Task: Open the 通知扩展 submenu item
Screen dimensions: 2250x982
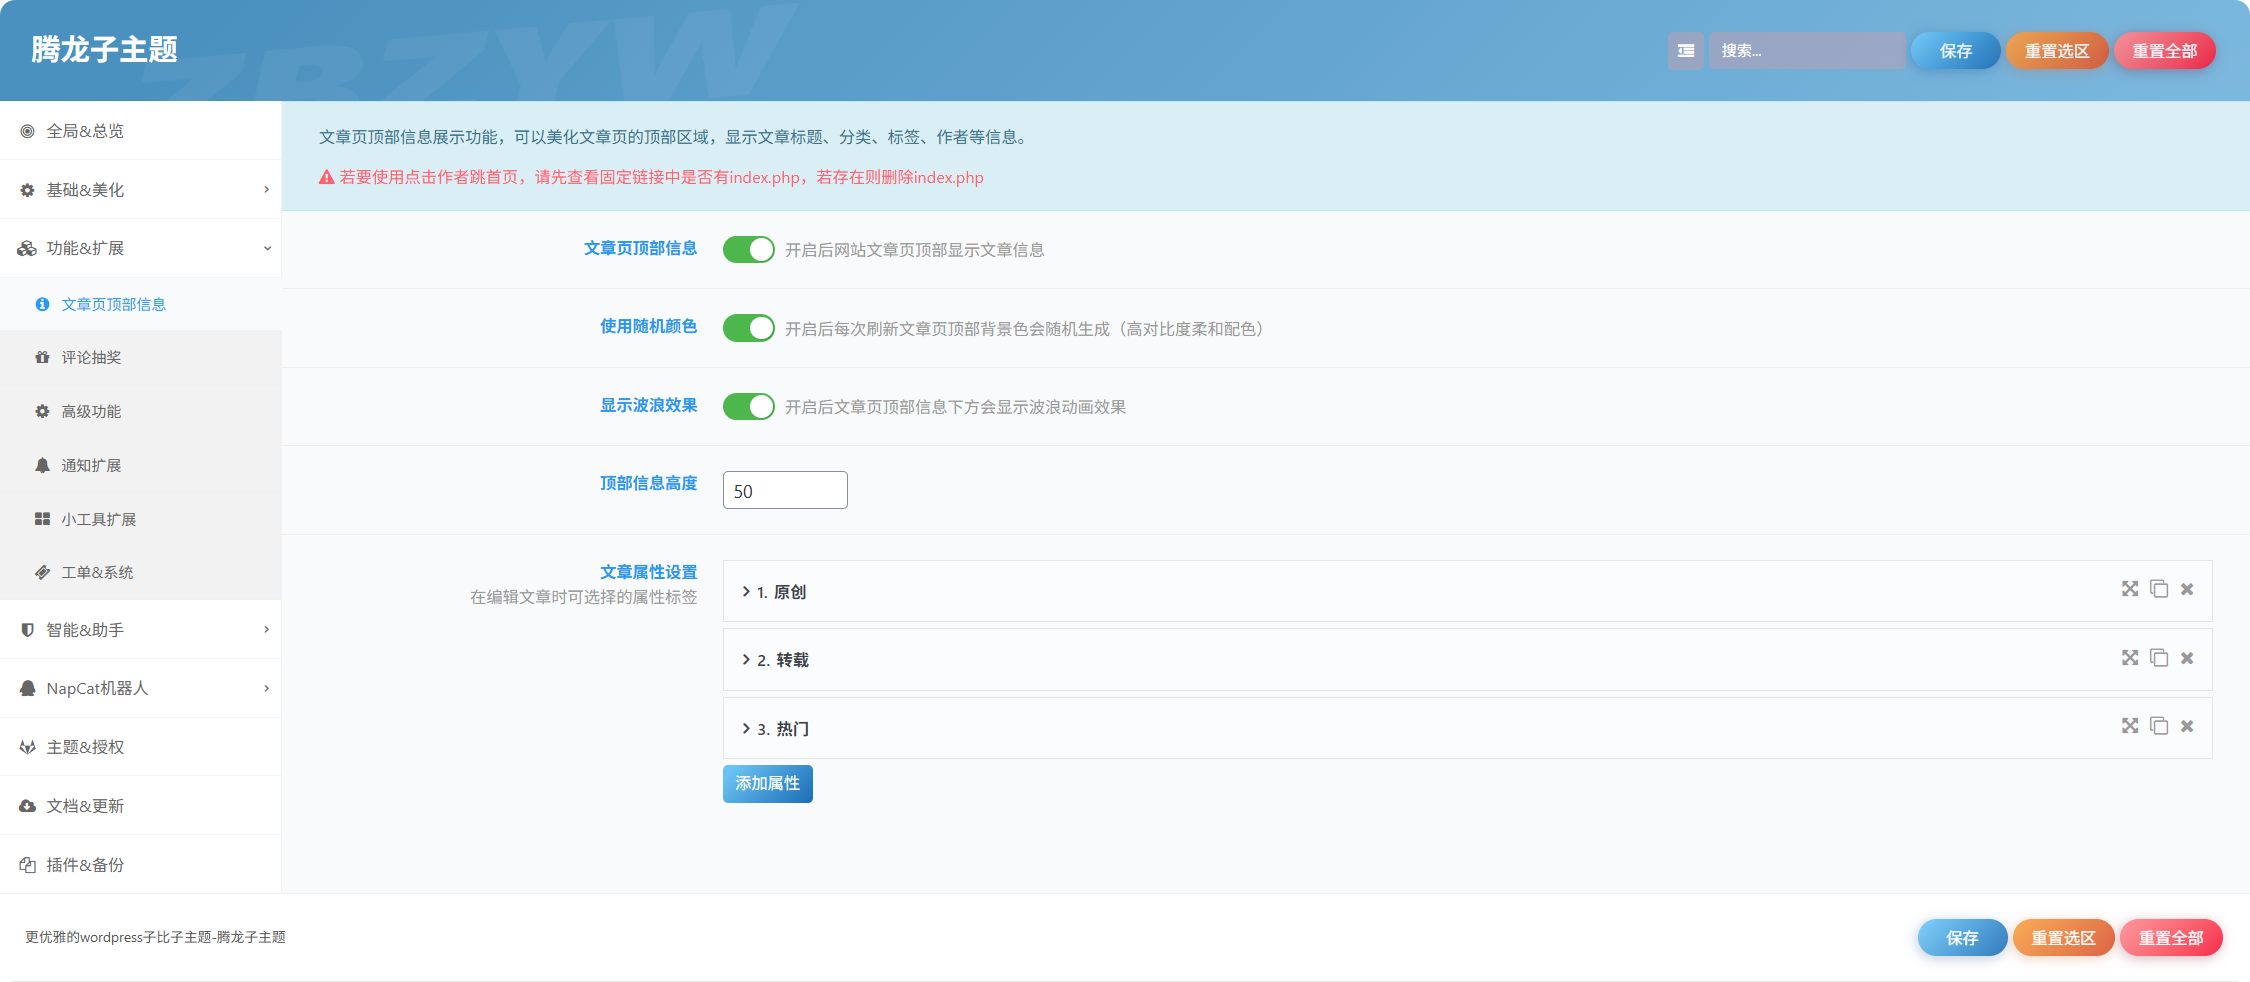Action: (140, 465)
